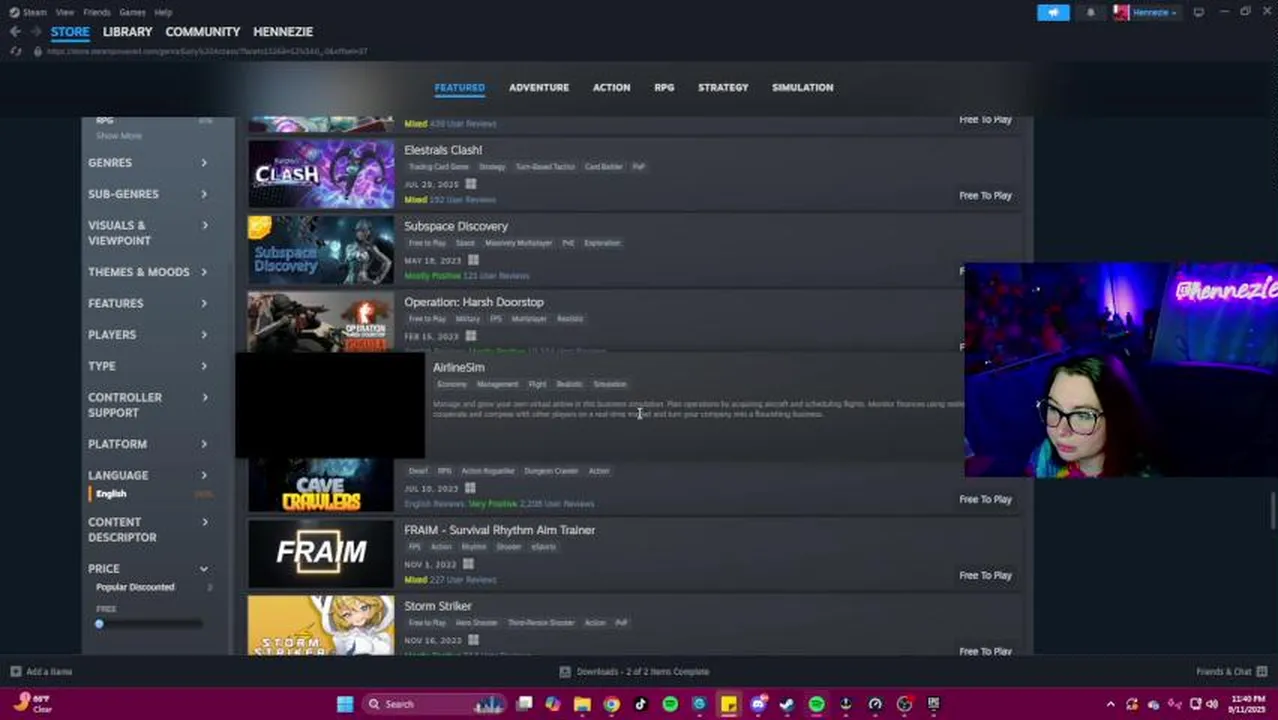Go to the COMMUNITY section
Viewport: 1278px width, 720px height.
(203, 32)
